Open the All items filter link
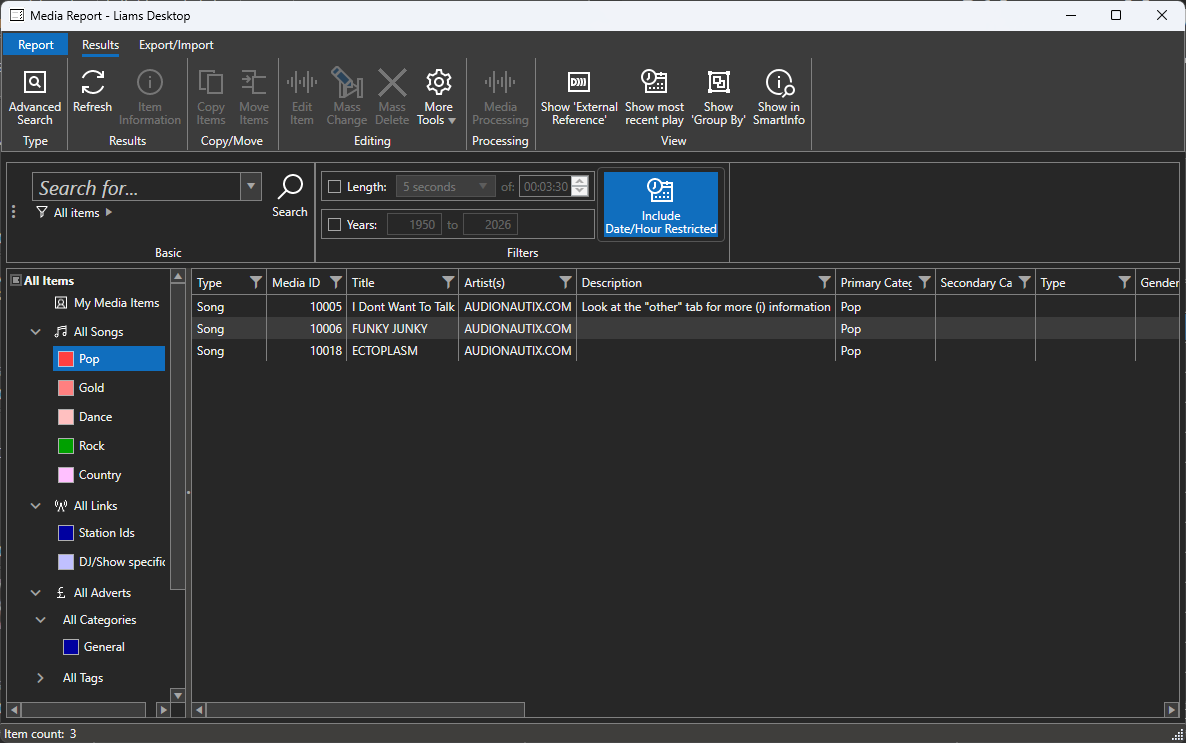1186x743 pixels. click(x=76, y=213)
